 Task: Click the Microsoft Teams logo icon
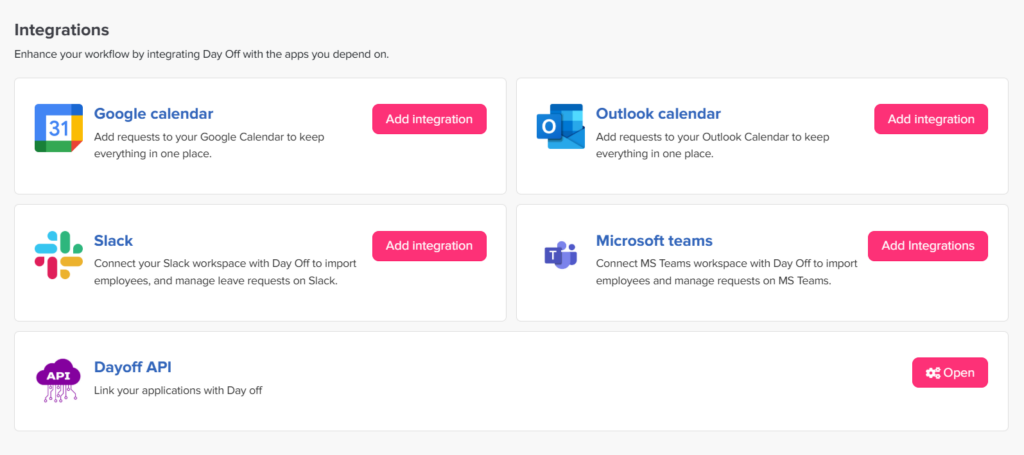[560, 255]
